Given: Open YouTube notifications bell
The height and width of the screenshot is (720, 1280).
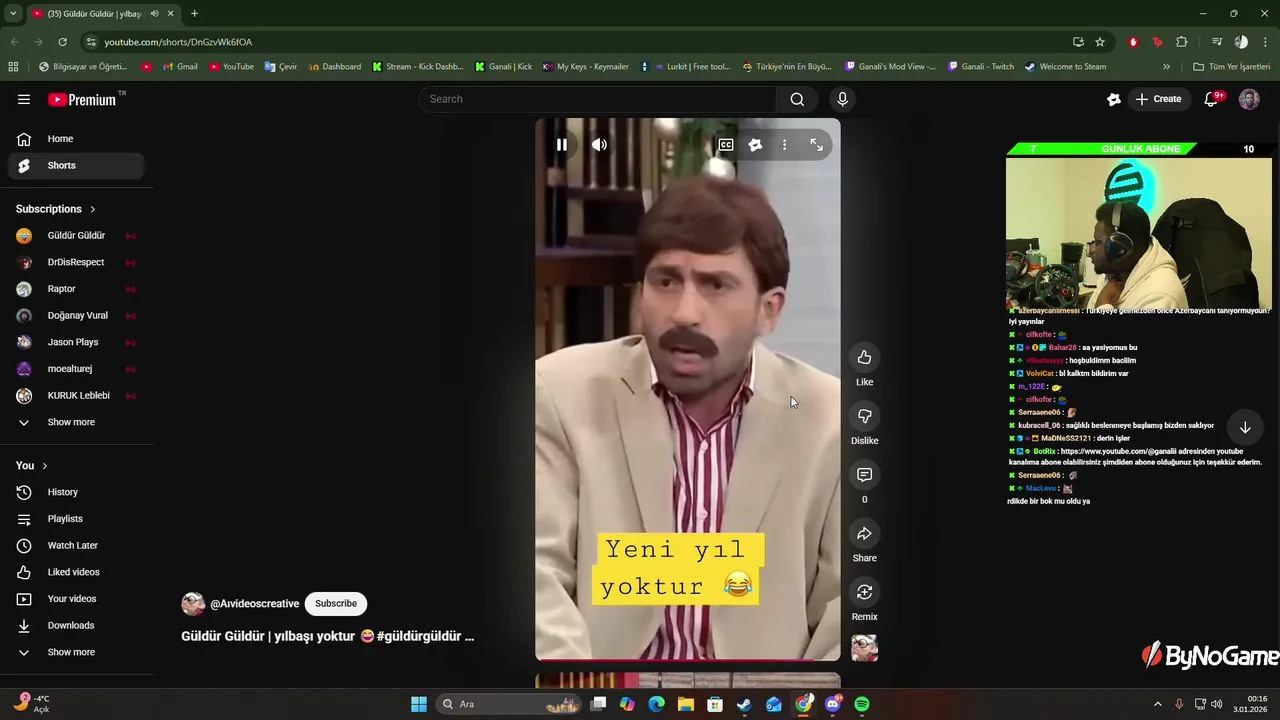Looking at the screenshot, I should tap(1212, 99).
